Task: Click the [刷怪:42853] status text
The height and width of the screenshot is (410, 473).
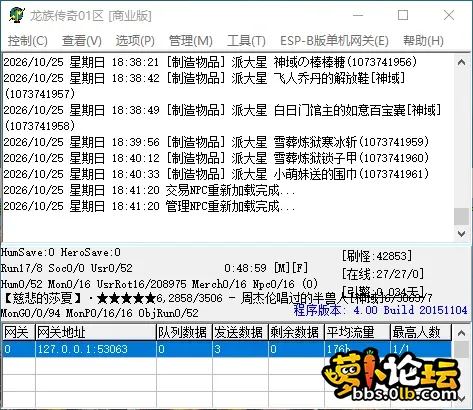Action: pos(377,256)
